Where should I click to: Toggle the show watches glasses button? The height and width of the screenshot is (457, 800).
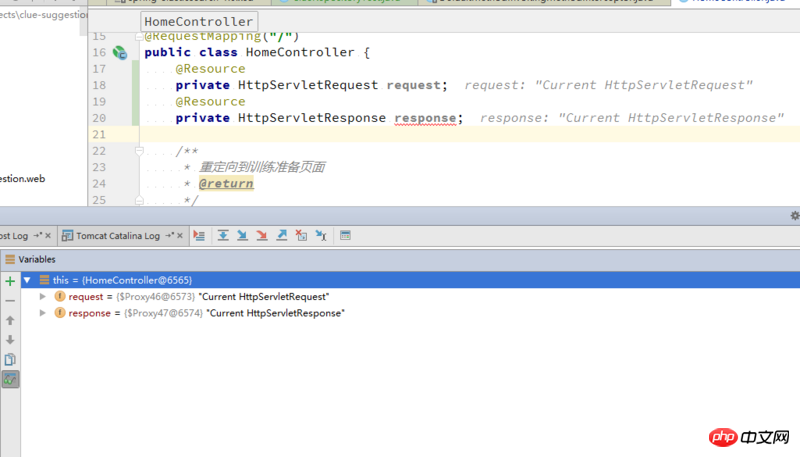[x=10, y=379]
